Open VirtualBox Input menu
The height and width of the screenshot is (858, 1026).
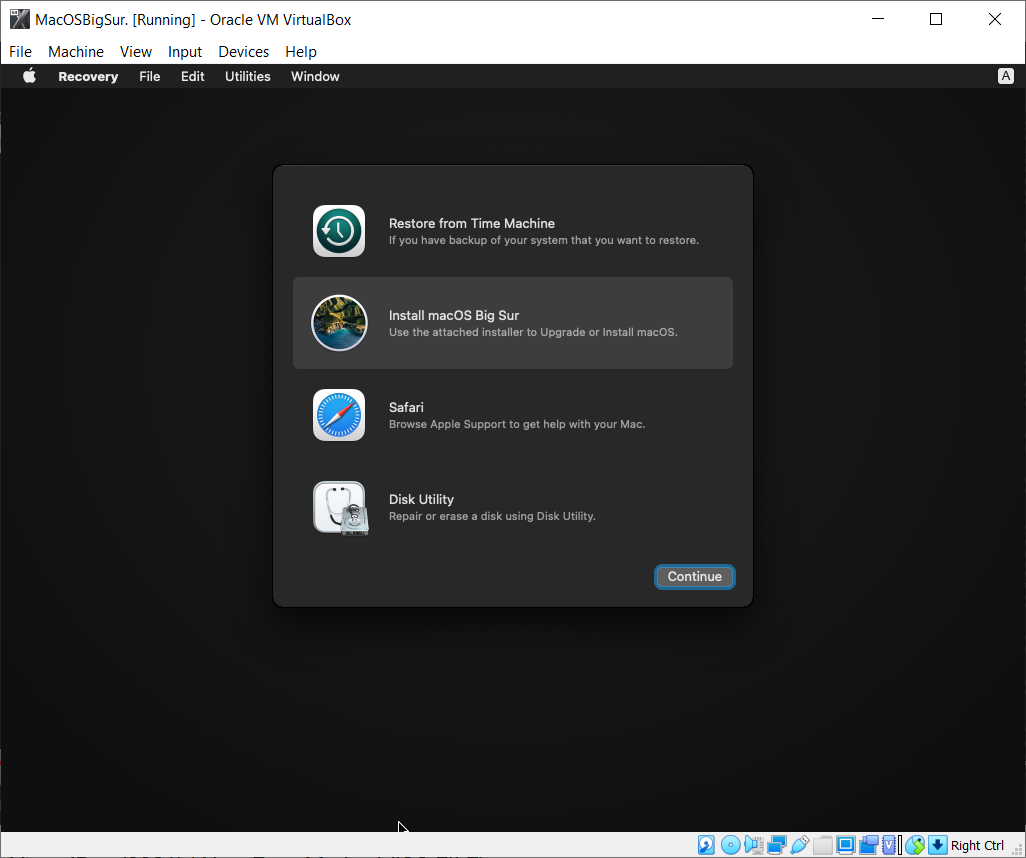185,52
